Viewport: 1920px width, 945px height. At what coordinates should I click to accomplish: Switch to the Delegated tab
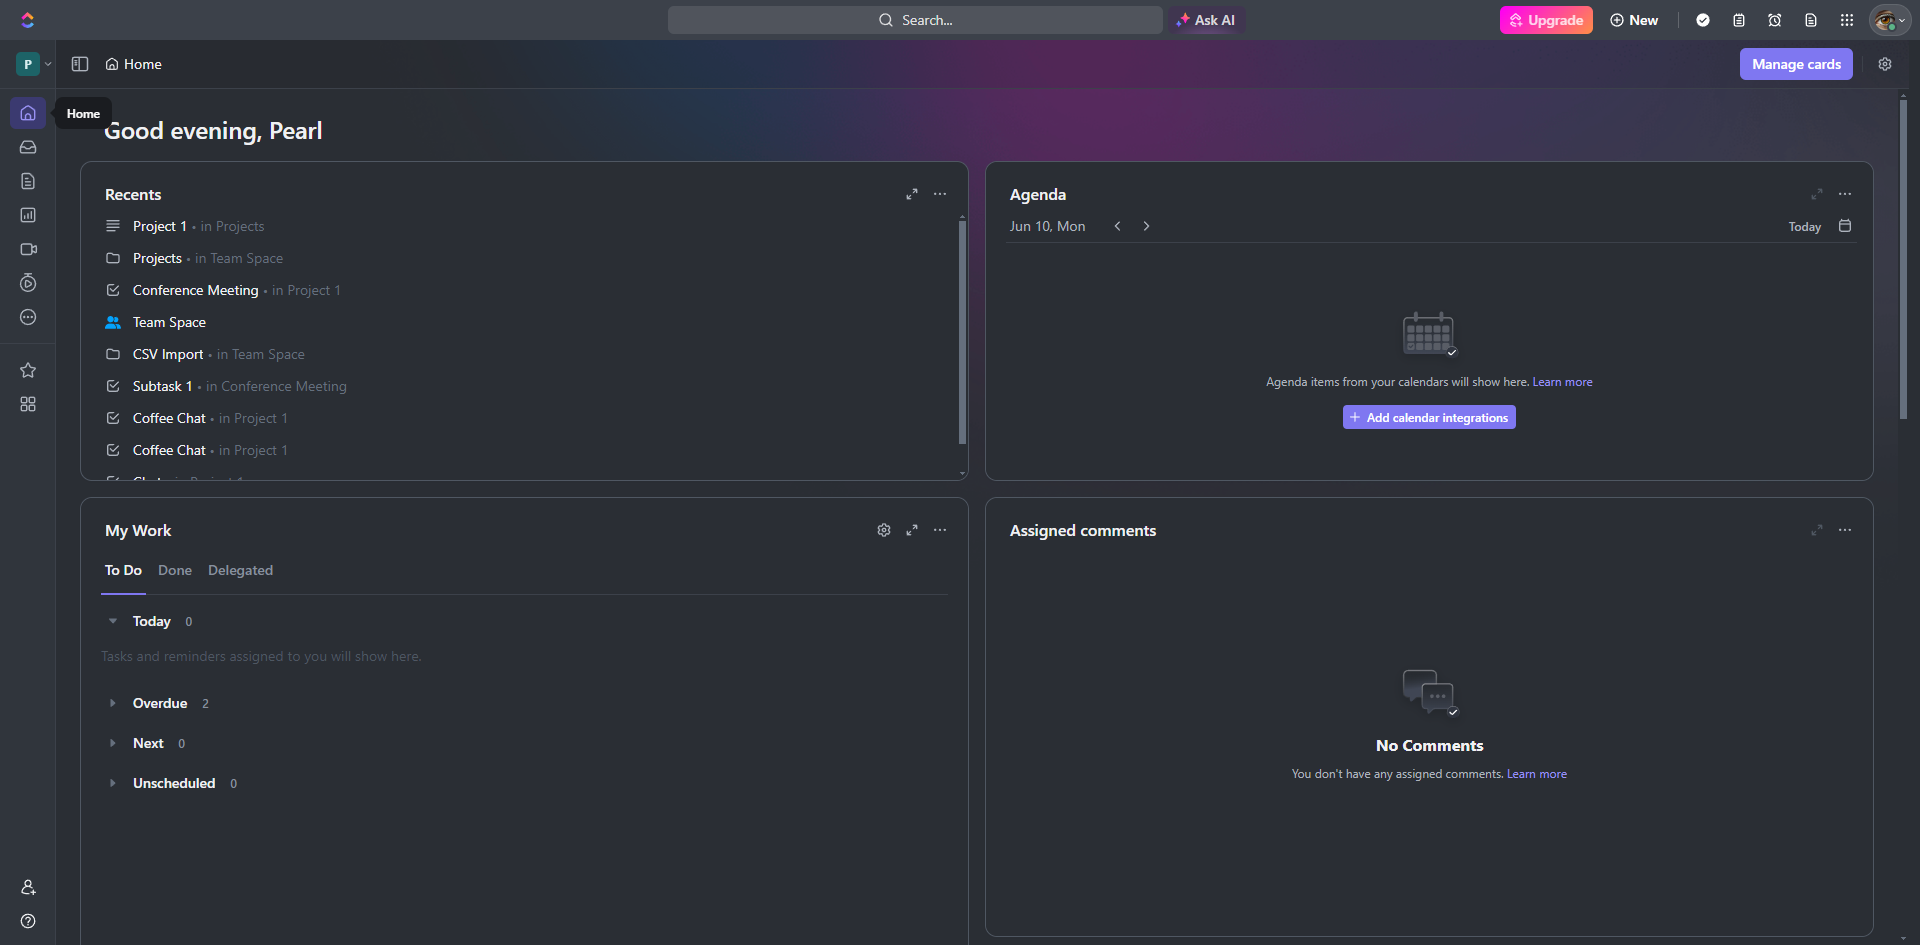tap(240, 570)
